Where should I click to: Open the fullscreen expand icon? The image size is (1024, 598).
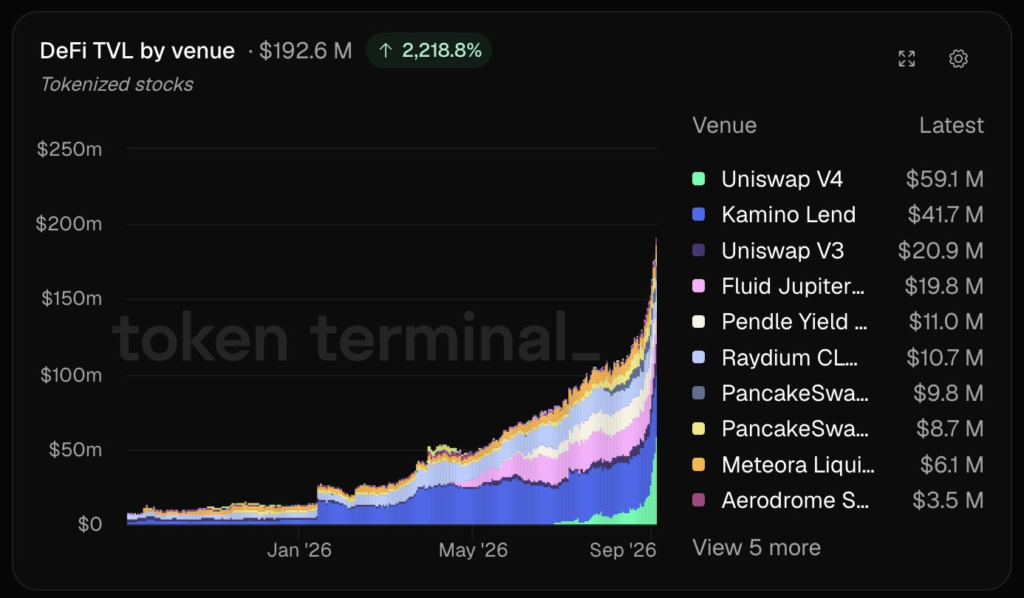pos(906,59)
